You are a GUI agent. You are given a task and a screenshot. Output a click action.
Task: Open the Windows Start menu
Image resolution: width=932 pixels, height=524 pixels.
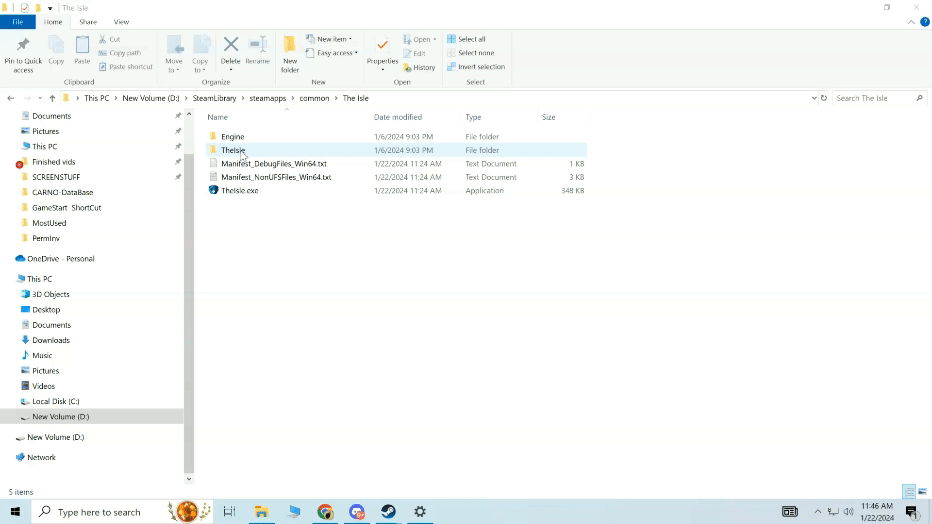point(15,512)
